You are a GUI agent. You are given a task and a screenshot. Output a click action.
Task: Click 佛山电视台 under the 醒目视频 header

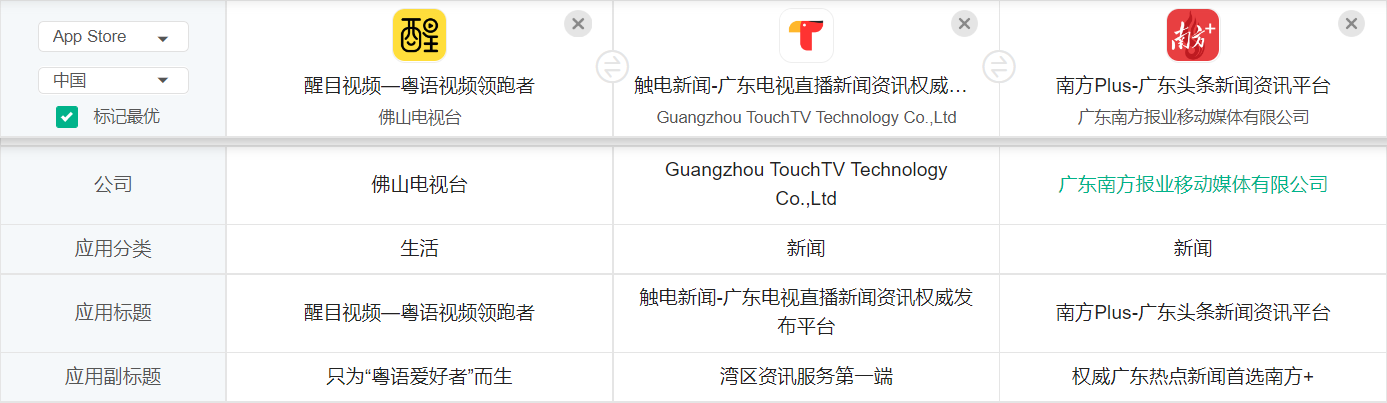coord(419,117)
